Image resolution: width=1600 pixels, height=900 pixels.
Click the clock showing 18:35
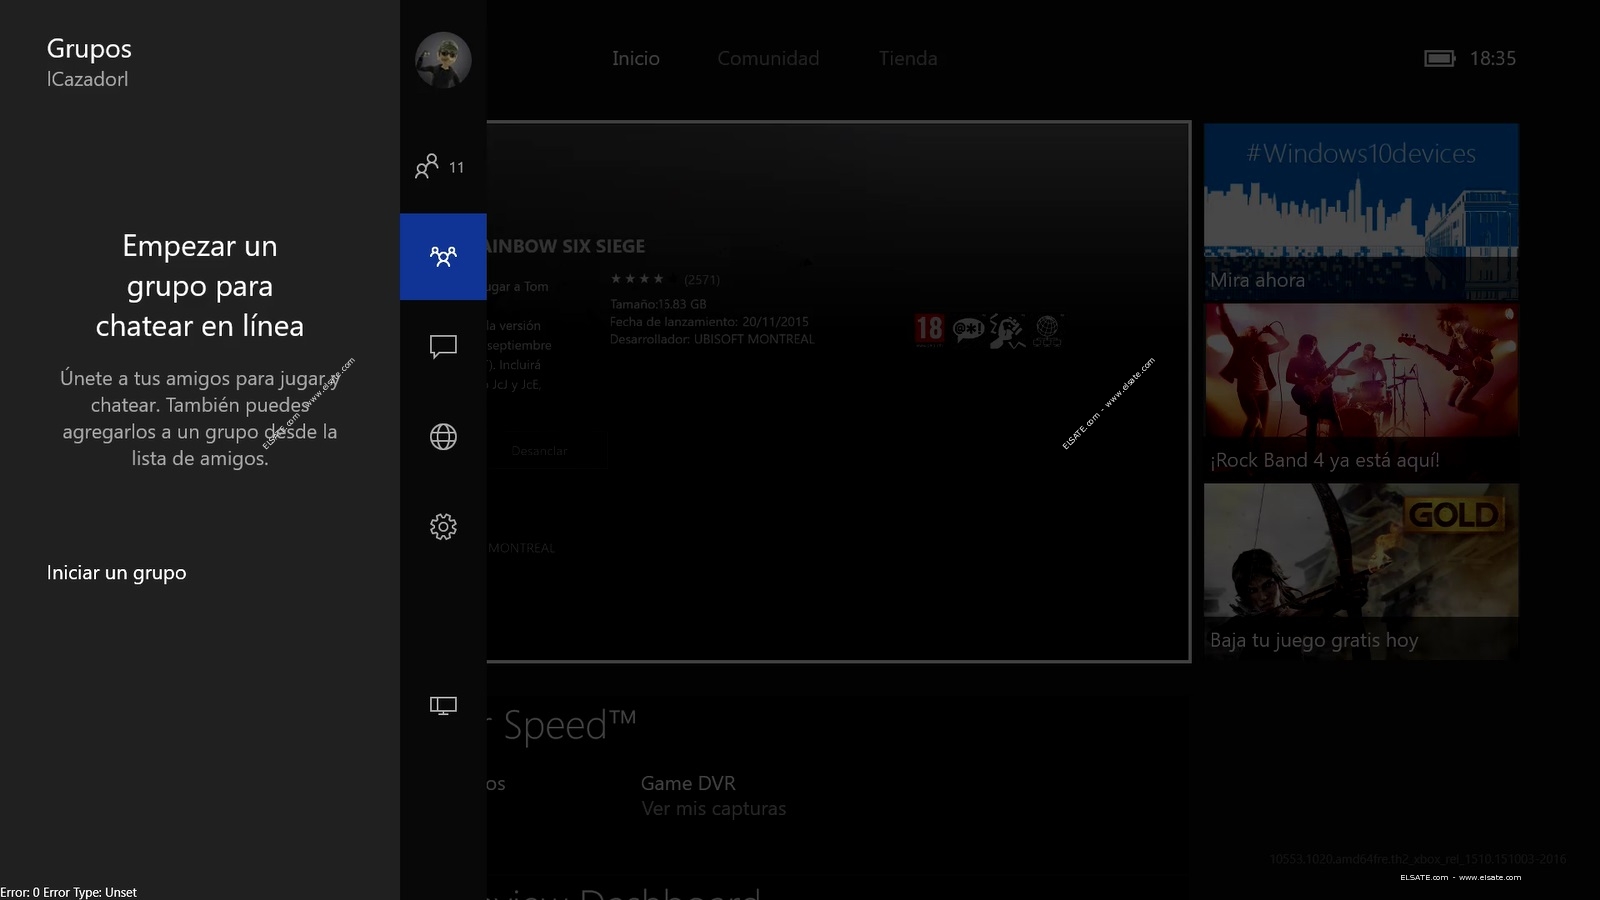point(1492,59)
